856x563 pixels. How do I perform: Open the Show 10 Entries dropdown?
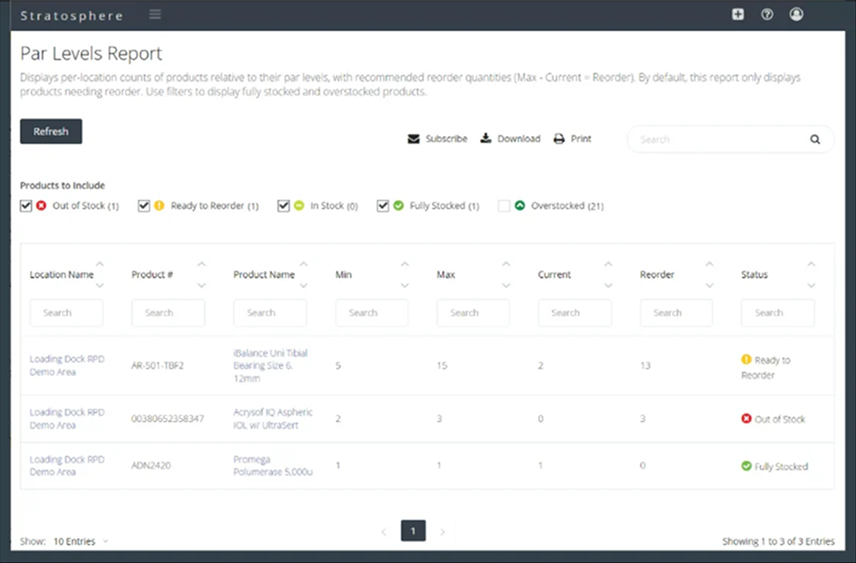tap(78, 541)
